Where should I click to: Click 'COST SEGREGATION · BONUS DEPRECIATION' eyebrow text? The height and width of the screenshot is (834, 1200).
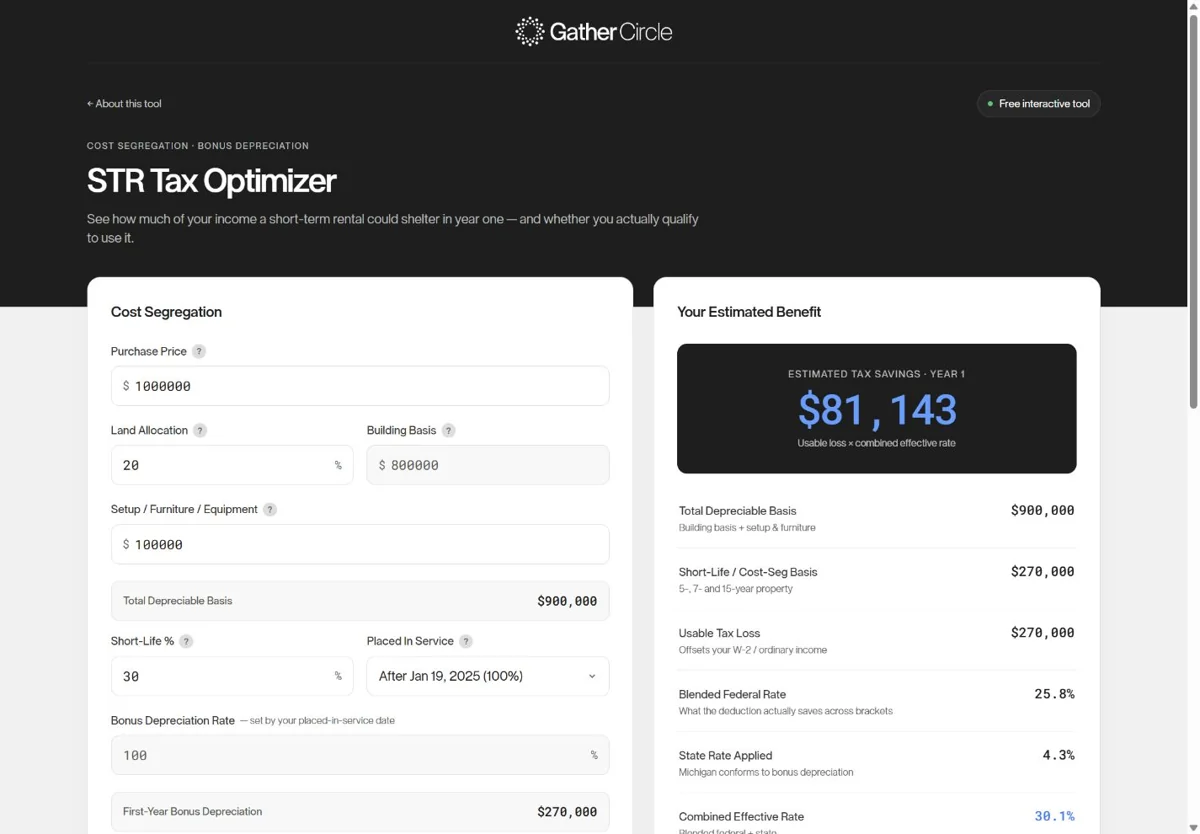(x=198, y=146)
